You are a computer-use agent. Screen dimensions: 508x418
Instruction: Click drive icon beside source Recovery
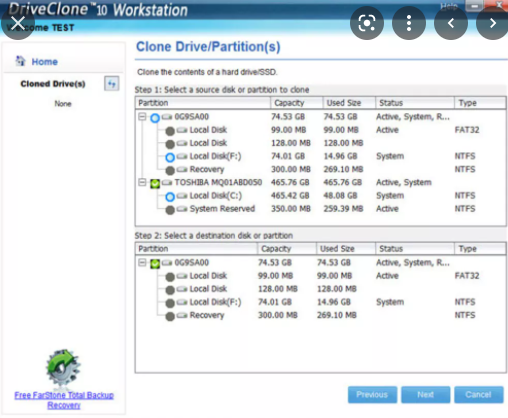[182, 169]
